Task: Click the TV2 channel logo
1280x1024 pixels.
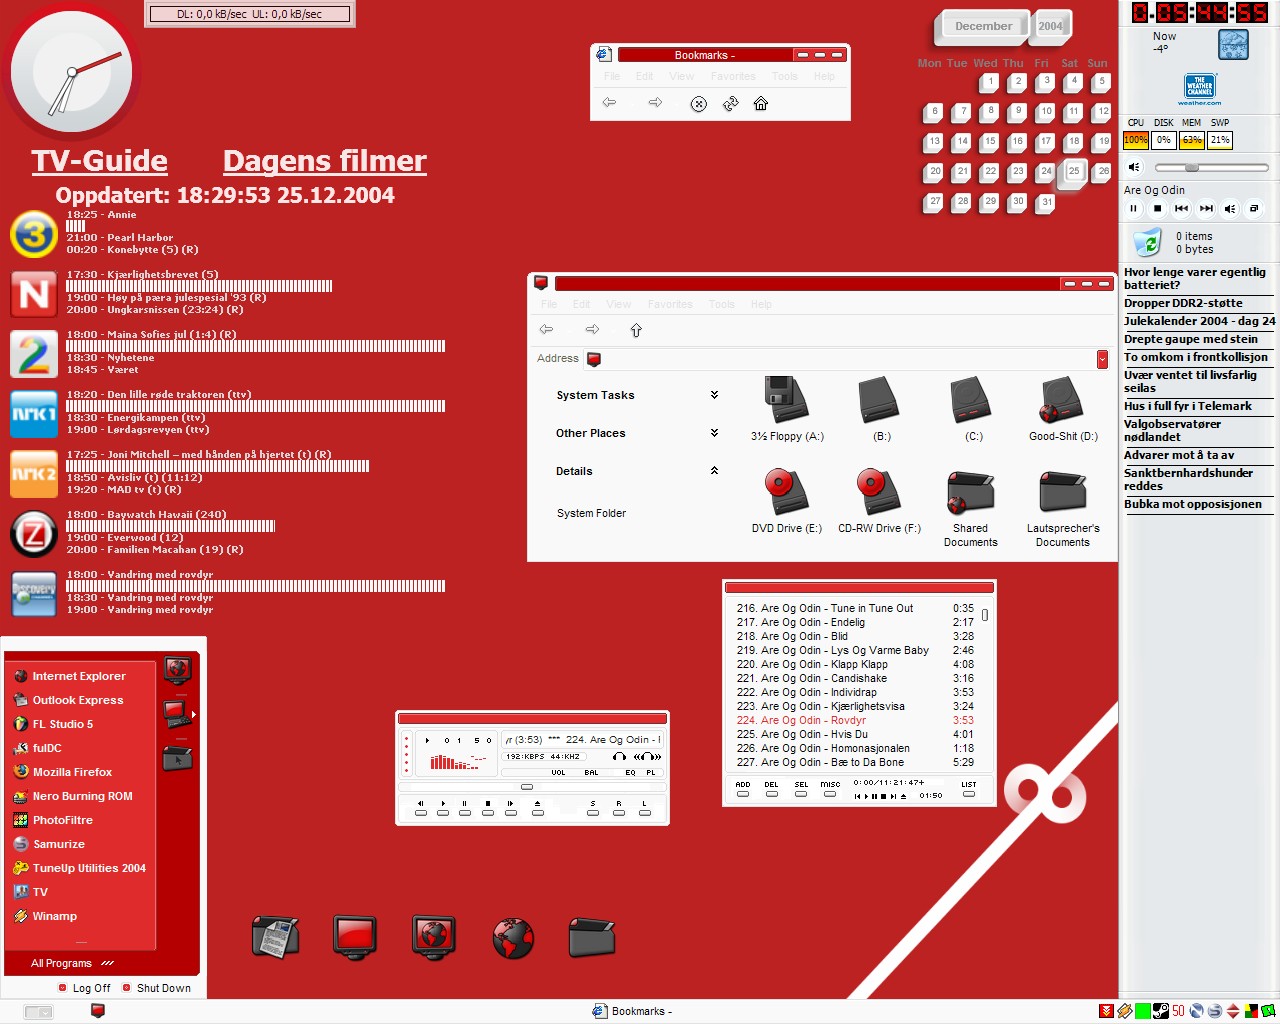Action: 33,355
